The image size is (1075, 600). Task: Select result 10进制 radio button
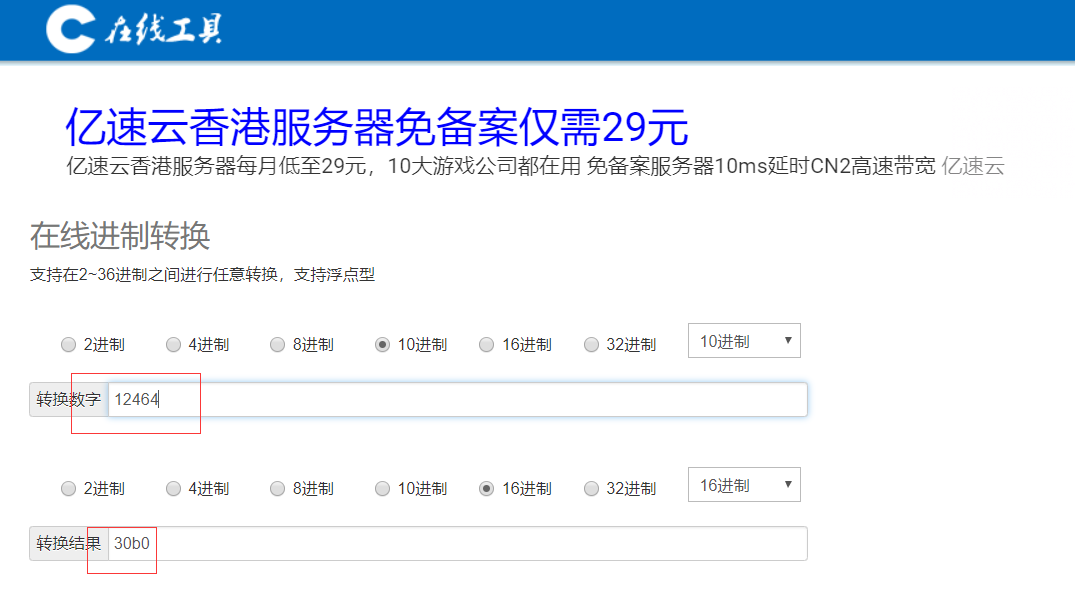click(383, 488)
